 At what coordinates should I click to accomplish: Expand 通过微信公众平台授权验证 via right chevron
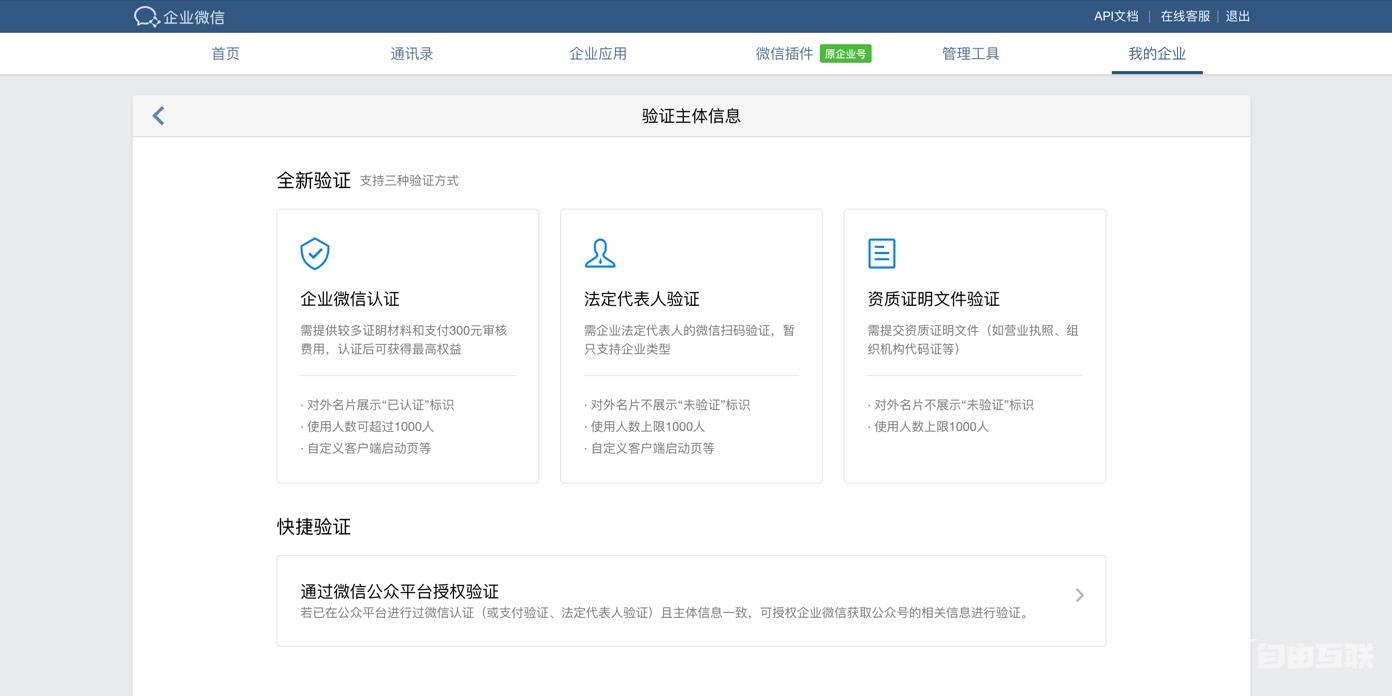(1079, 595)
